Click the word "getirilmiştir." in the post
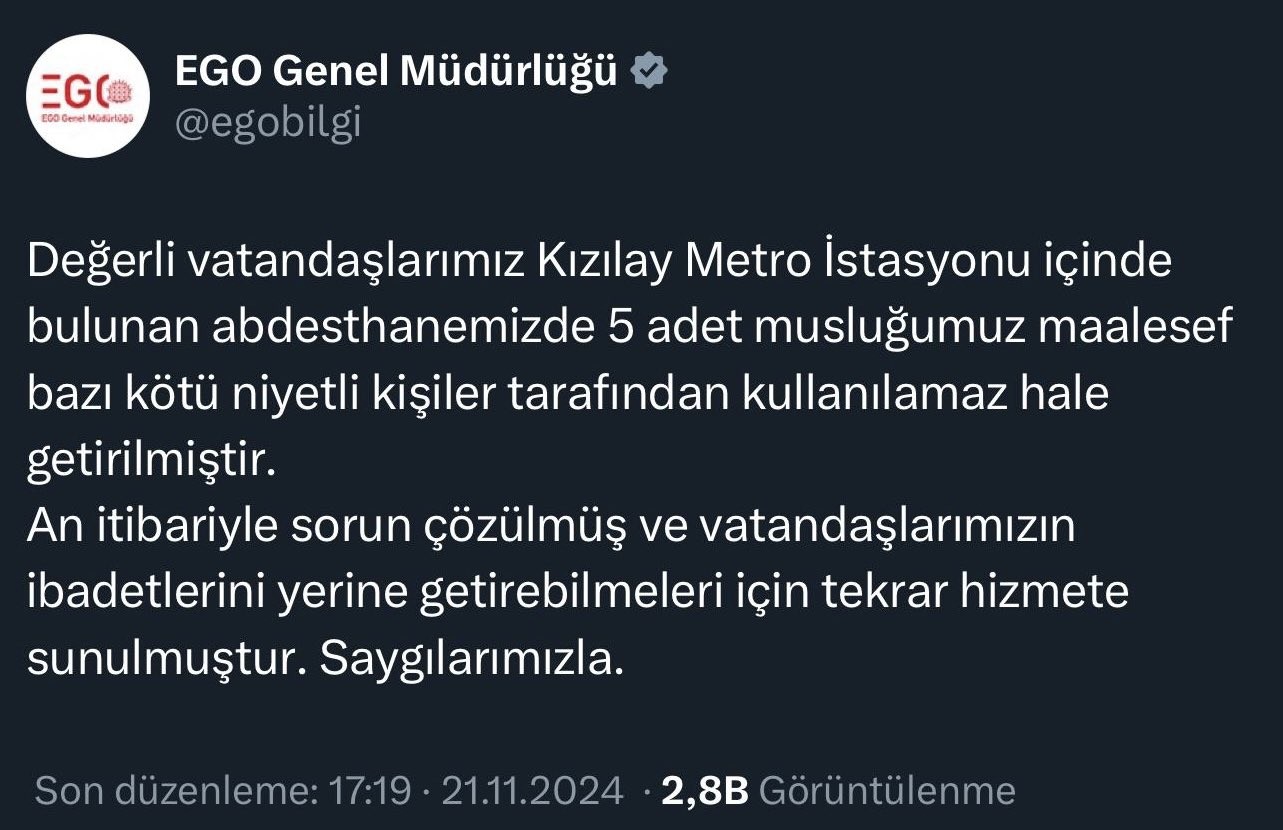The width and height of the screenshot is (1283, 830). (150, 461)
